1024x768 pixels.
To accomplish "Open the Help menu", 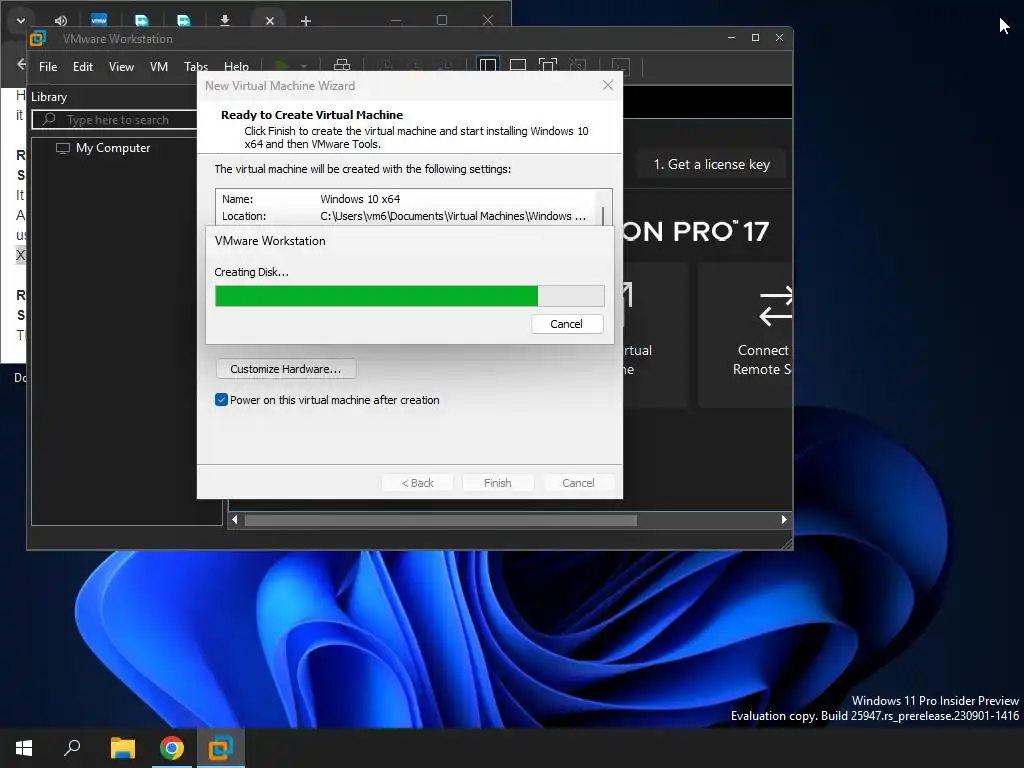I will click(236, 67).
